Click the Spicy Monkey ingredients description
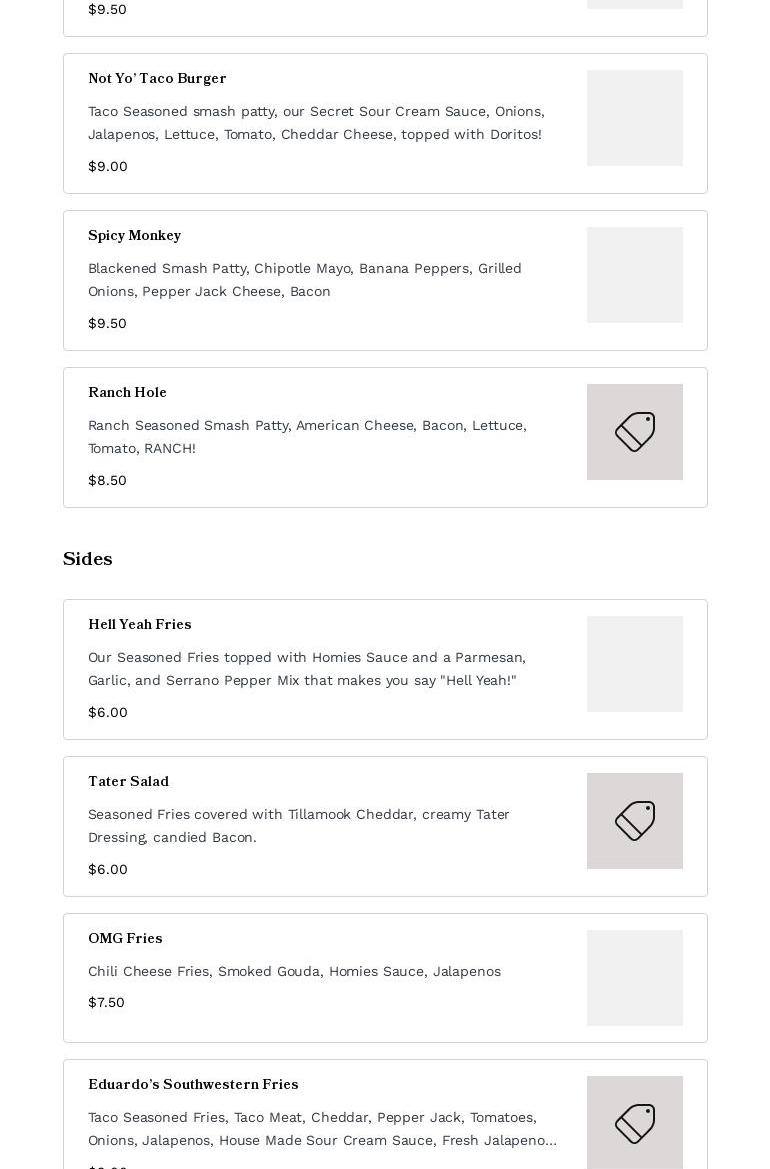Viewport: 770px width, 1169px height. pos(305,279)
